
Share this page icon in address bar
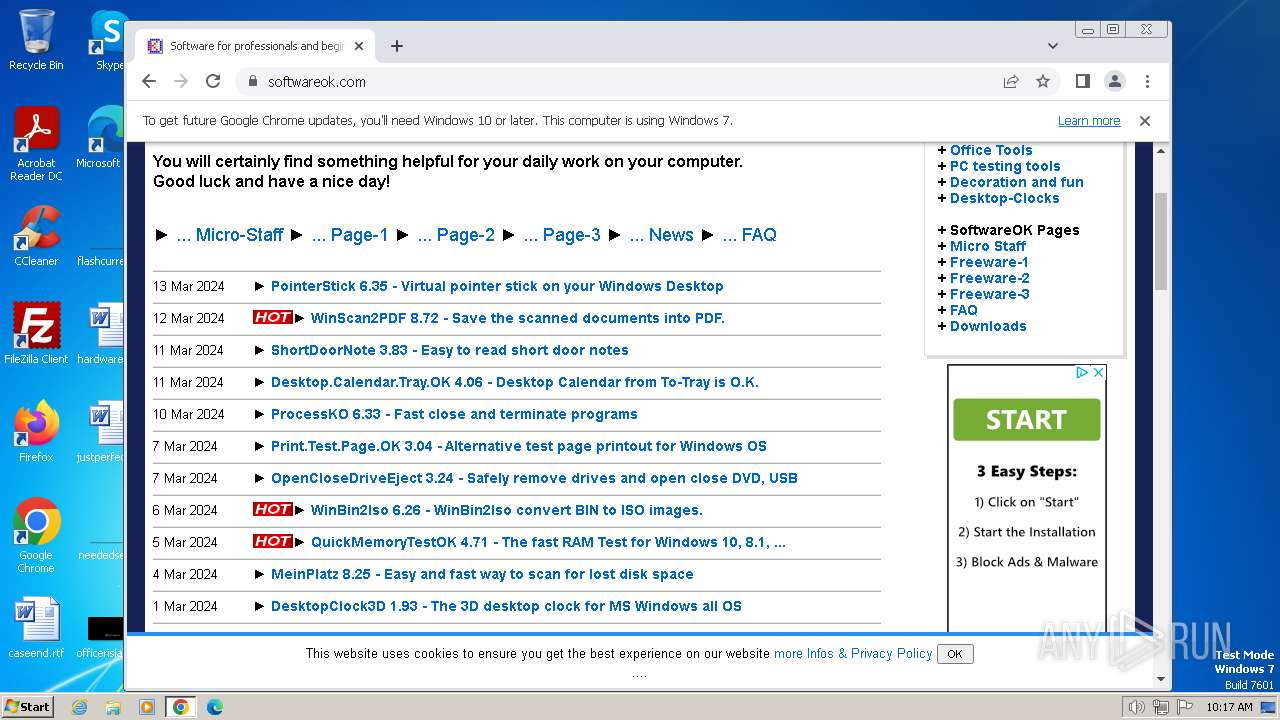1011,81
